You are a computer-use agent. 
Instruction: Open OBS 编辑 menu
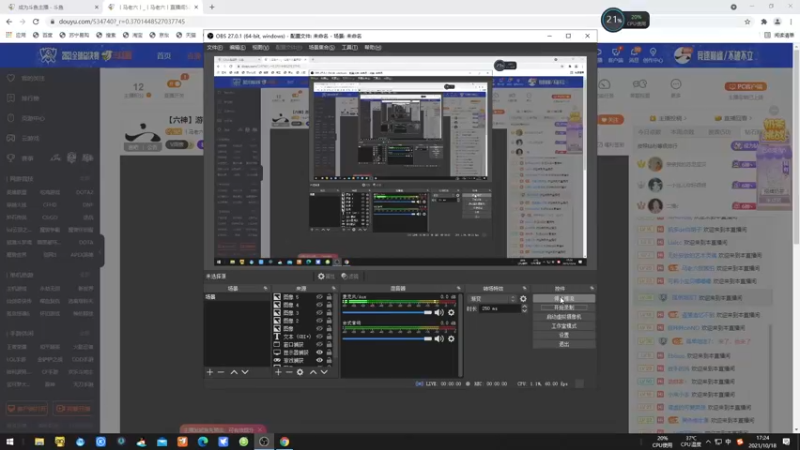[237, 47]
